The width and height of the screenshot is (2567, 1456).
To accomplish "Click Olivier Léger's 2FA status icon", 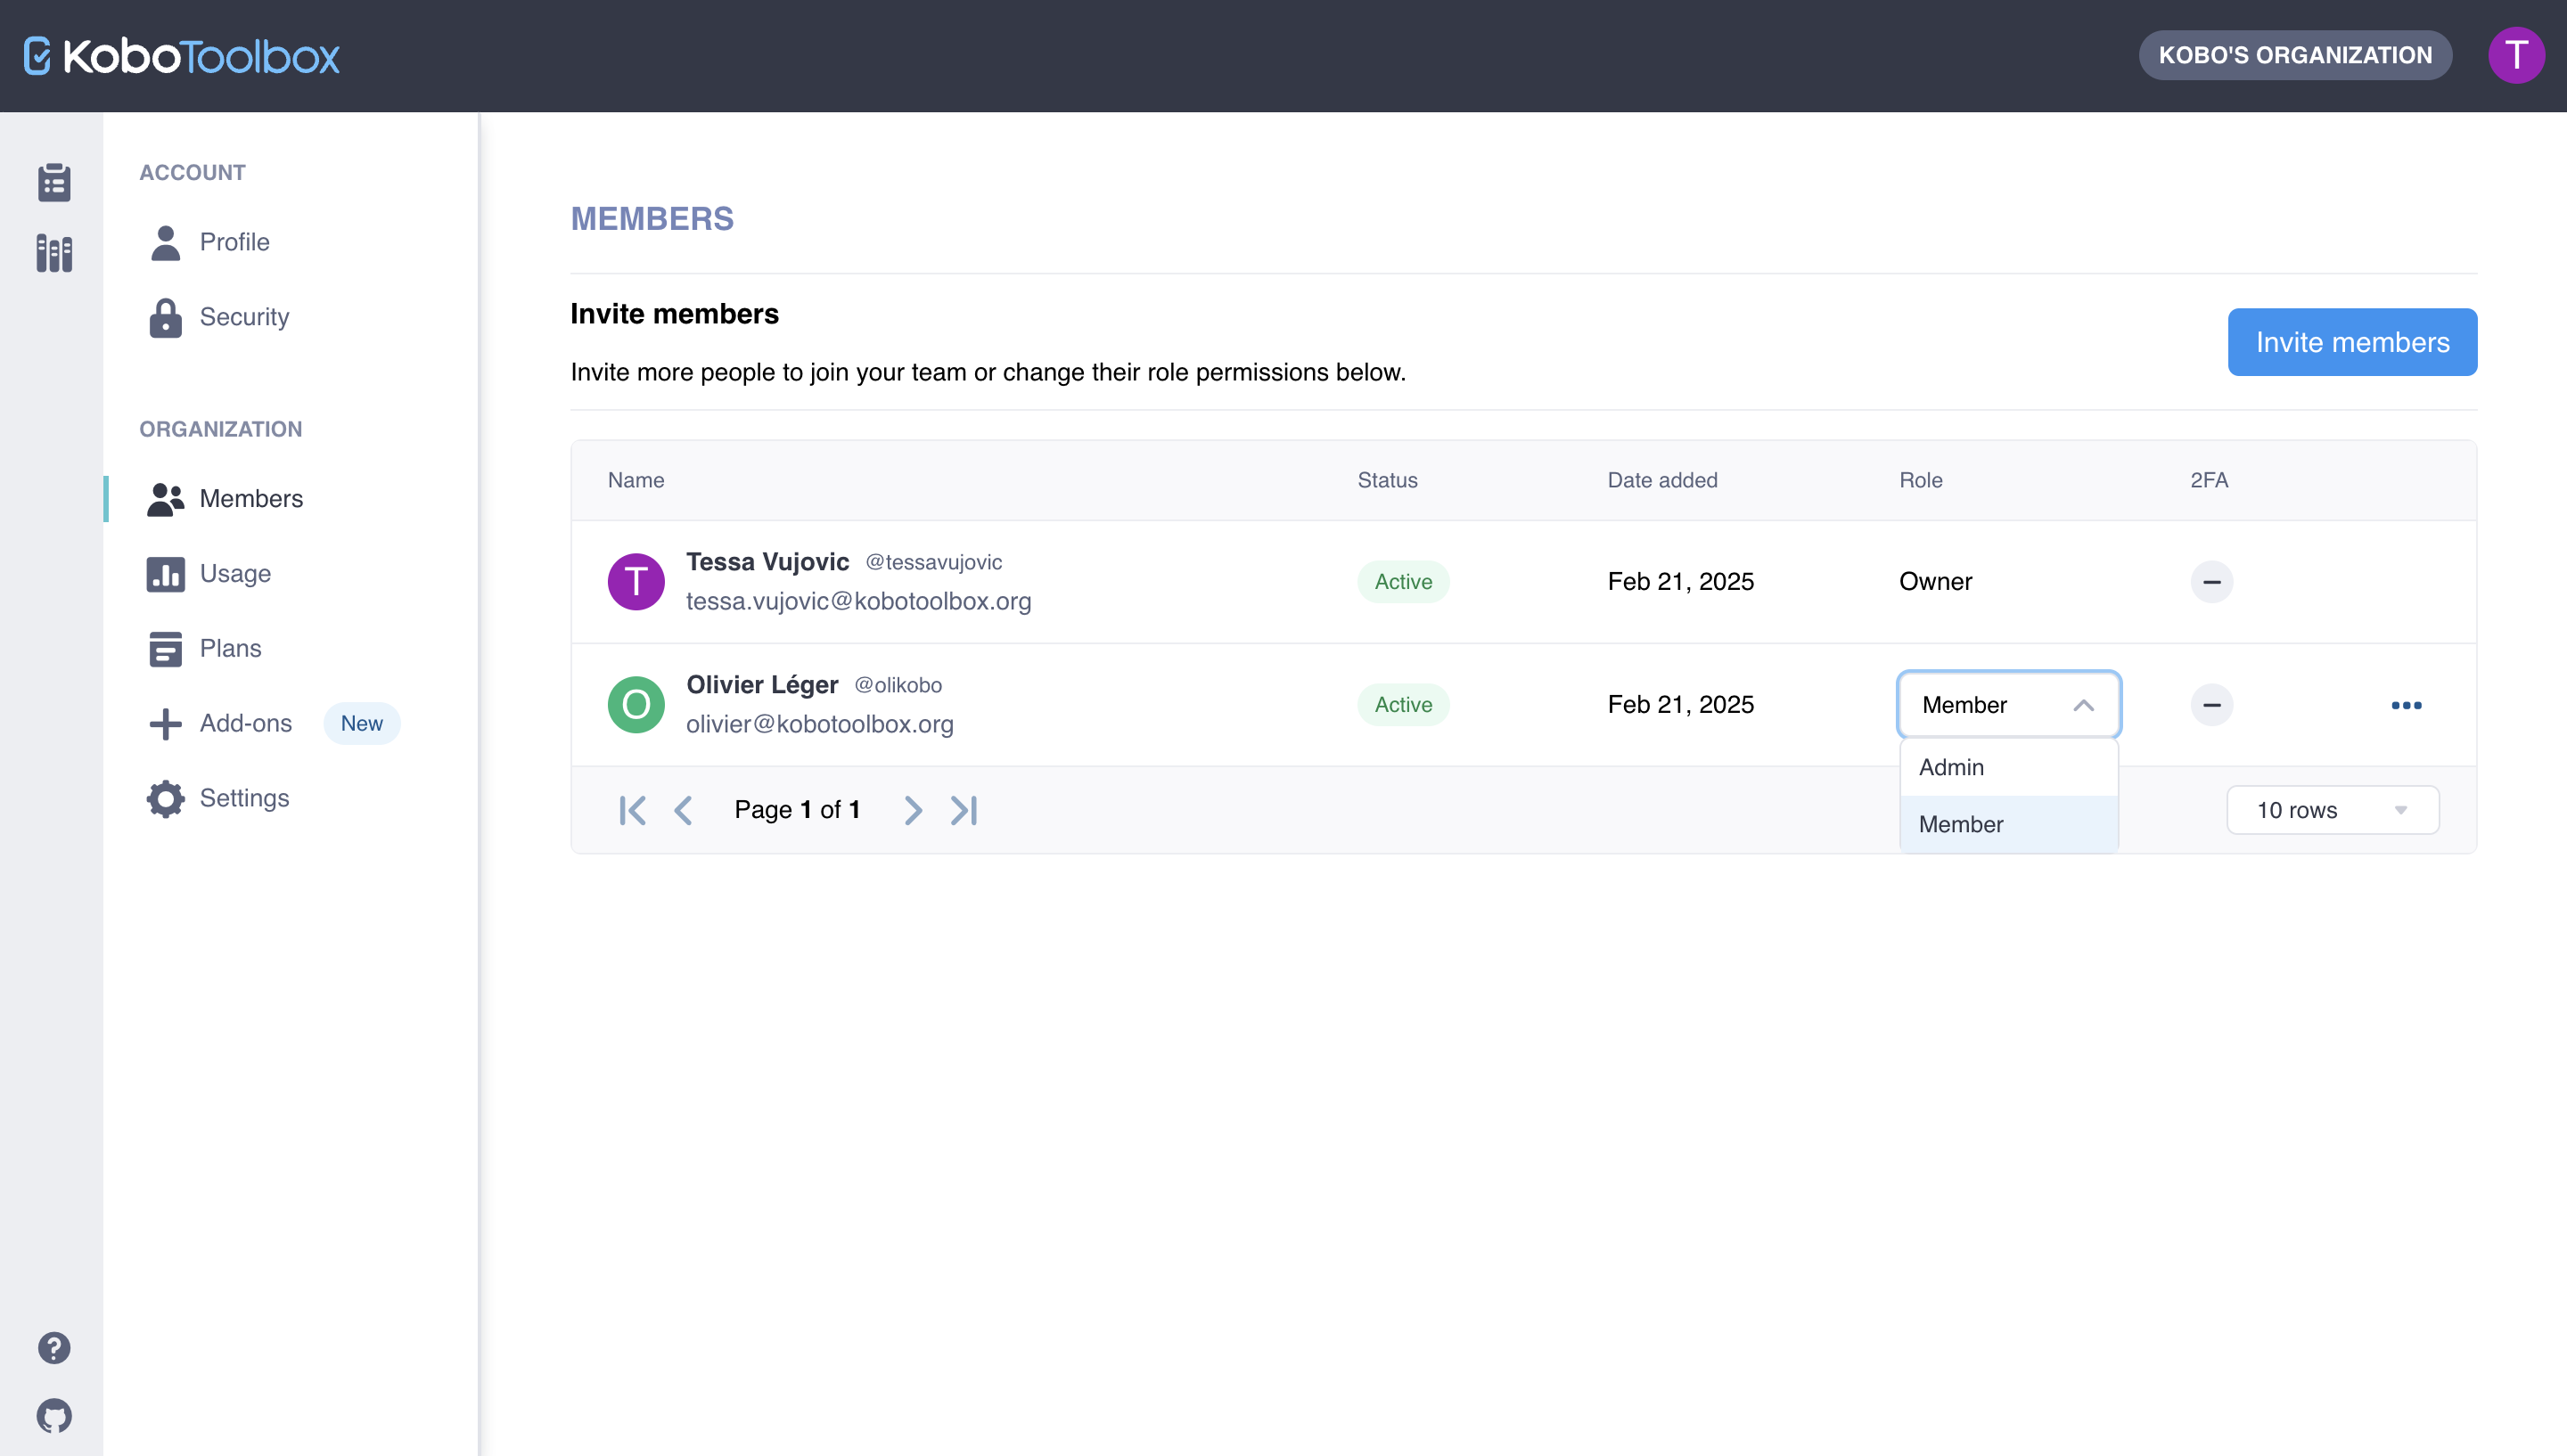I will coord(2212,705).
